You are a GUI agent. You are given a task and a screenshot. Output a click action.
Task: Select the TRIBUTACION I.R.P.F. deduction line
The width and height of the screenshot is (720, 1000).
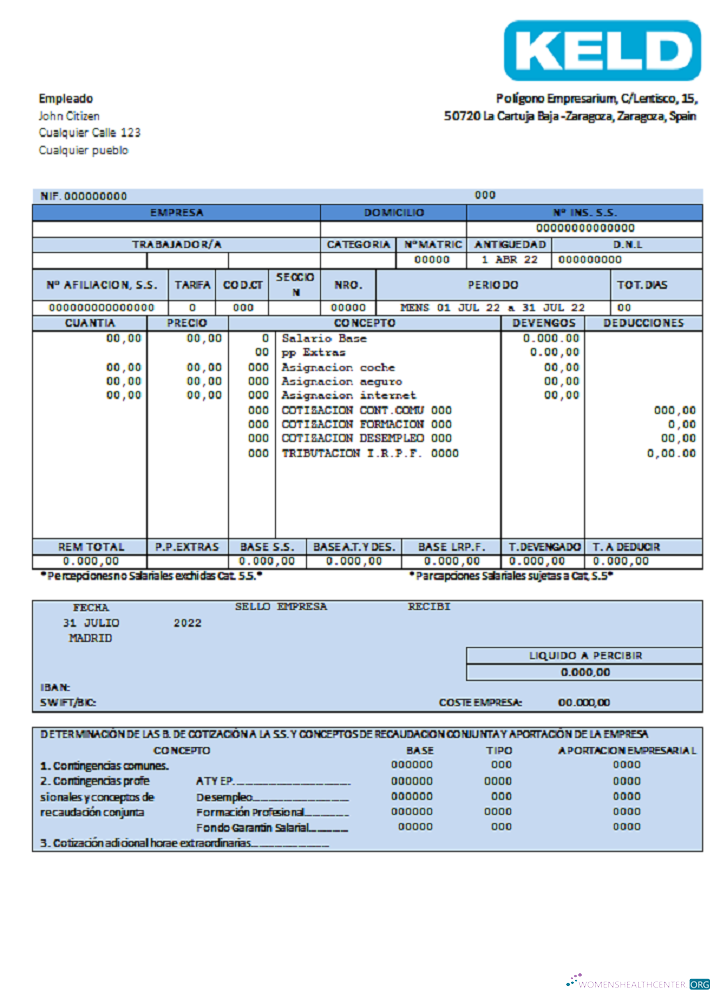point(369,453)
